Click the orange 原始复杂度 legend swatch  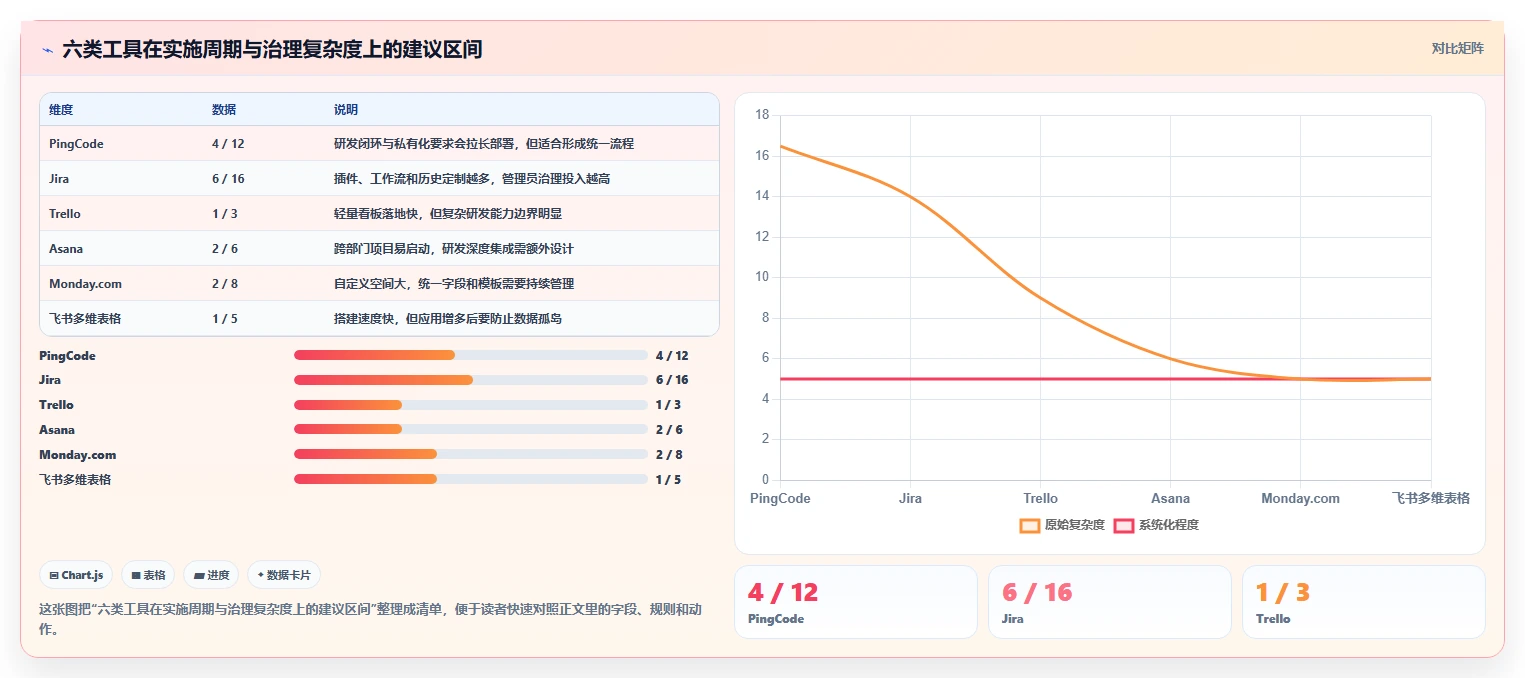(1030, 525)
